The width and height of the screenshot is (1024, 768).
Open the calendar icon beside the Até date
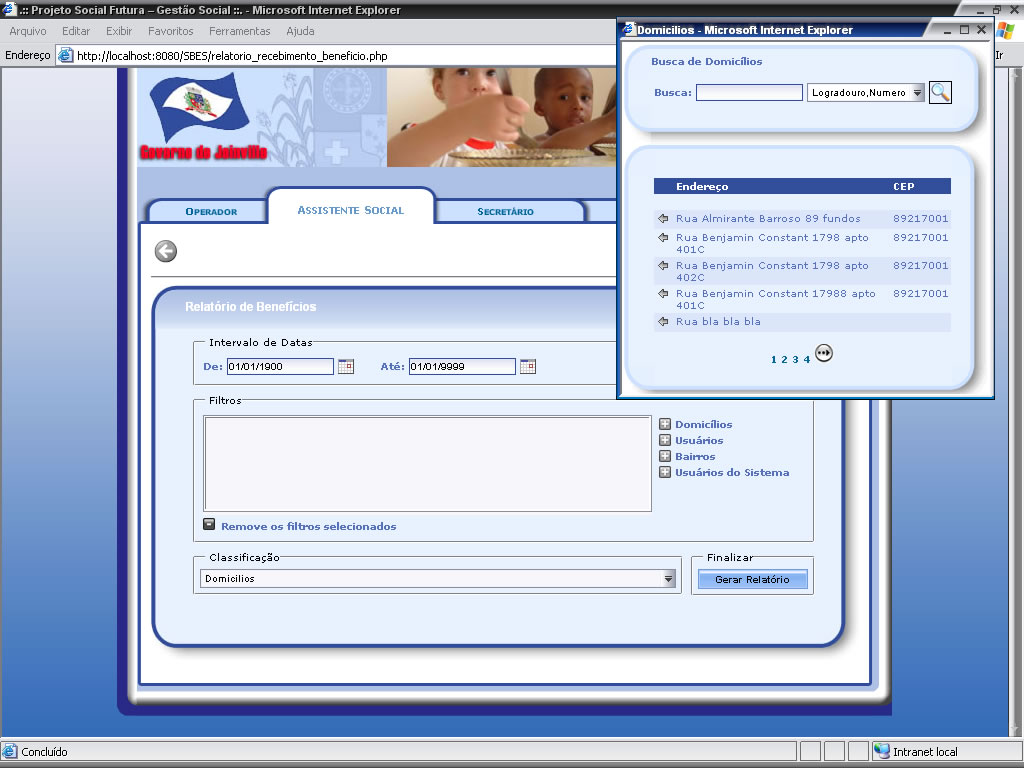tap(528, 366)
